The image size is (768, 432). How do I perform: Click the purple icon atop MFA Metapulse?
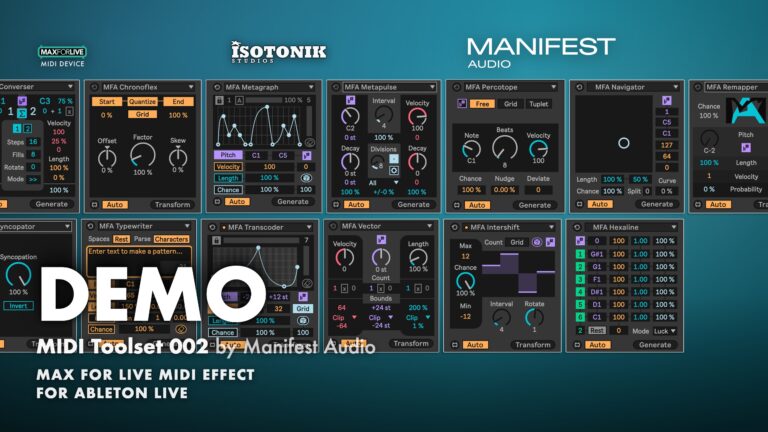pyautogui.click(x=350, y=100)
